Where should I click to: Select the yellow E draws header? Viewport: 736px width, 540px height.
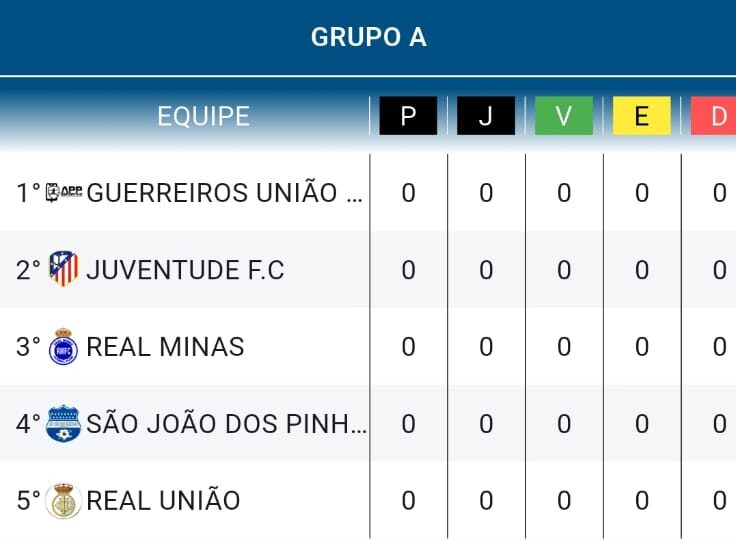point(642,116)
